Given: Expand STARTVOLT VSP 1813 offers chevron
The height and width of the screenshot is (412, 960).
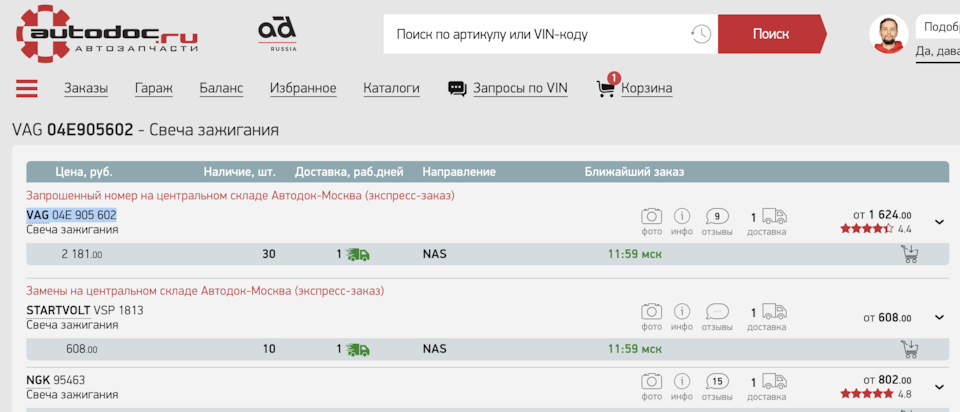Looking at the screenshot, I should tap(939, 318).
